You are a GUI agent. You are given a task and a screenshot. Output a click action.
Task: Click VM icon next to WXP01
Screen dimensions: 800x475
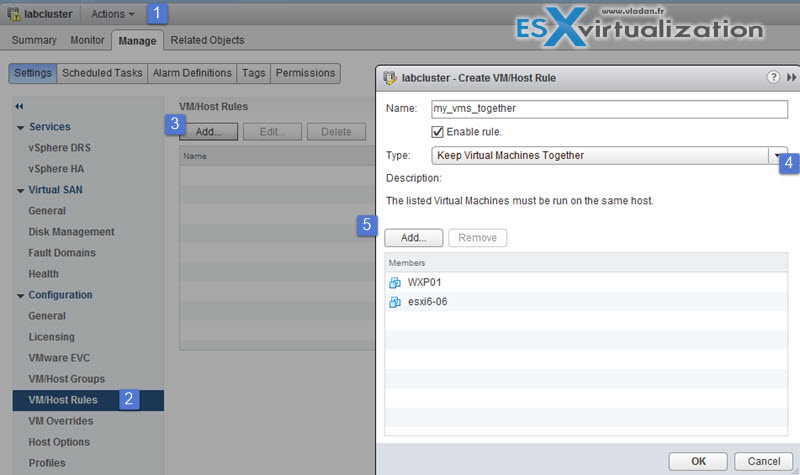coord(395,283)
